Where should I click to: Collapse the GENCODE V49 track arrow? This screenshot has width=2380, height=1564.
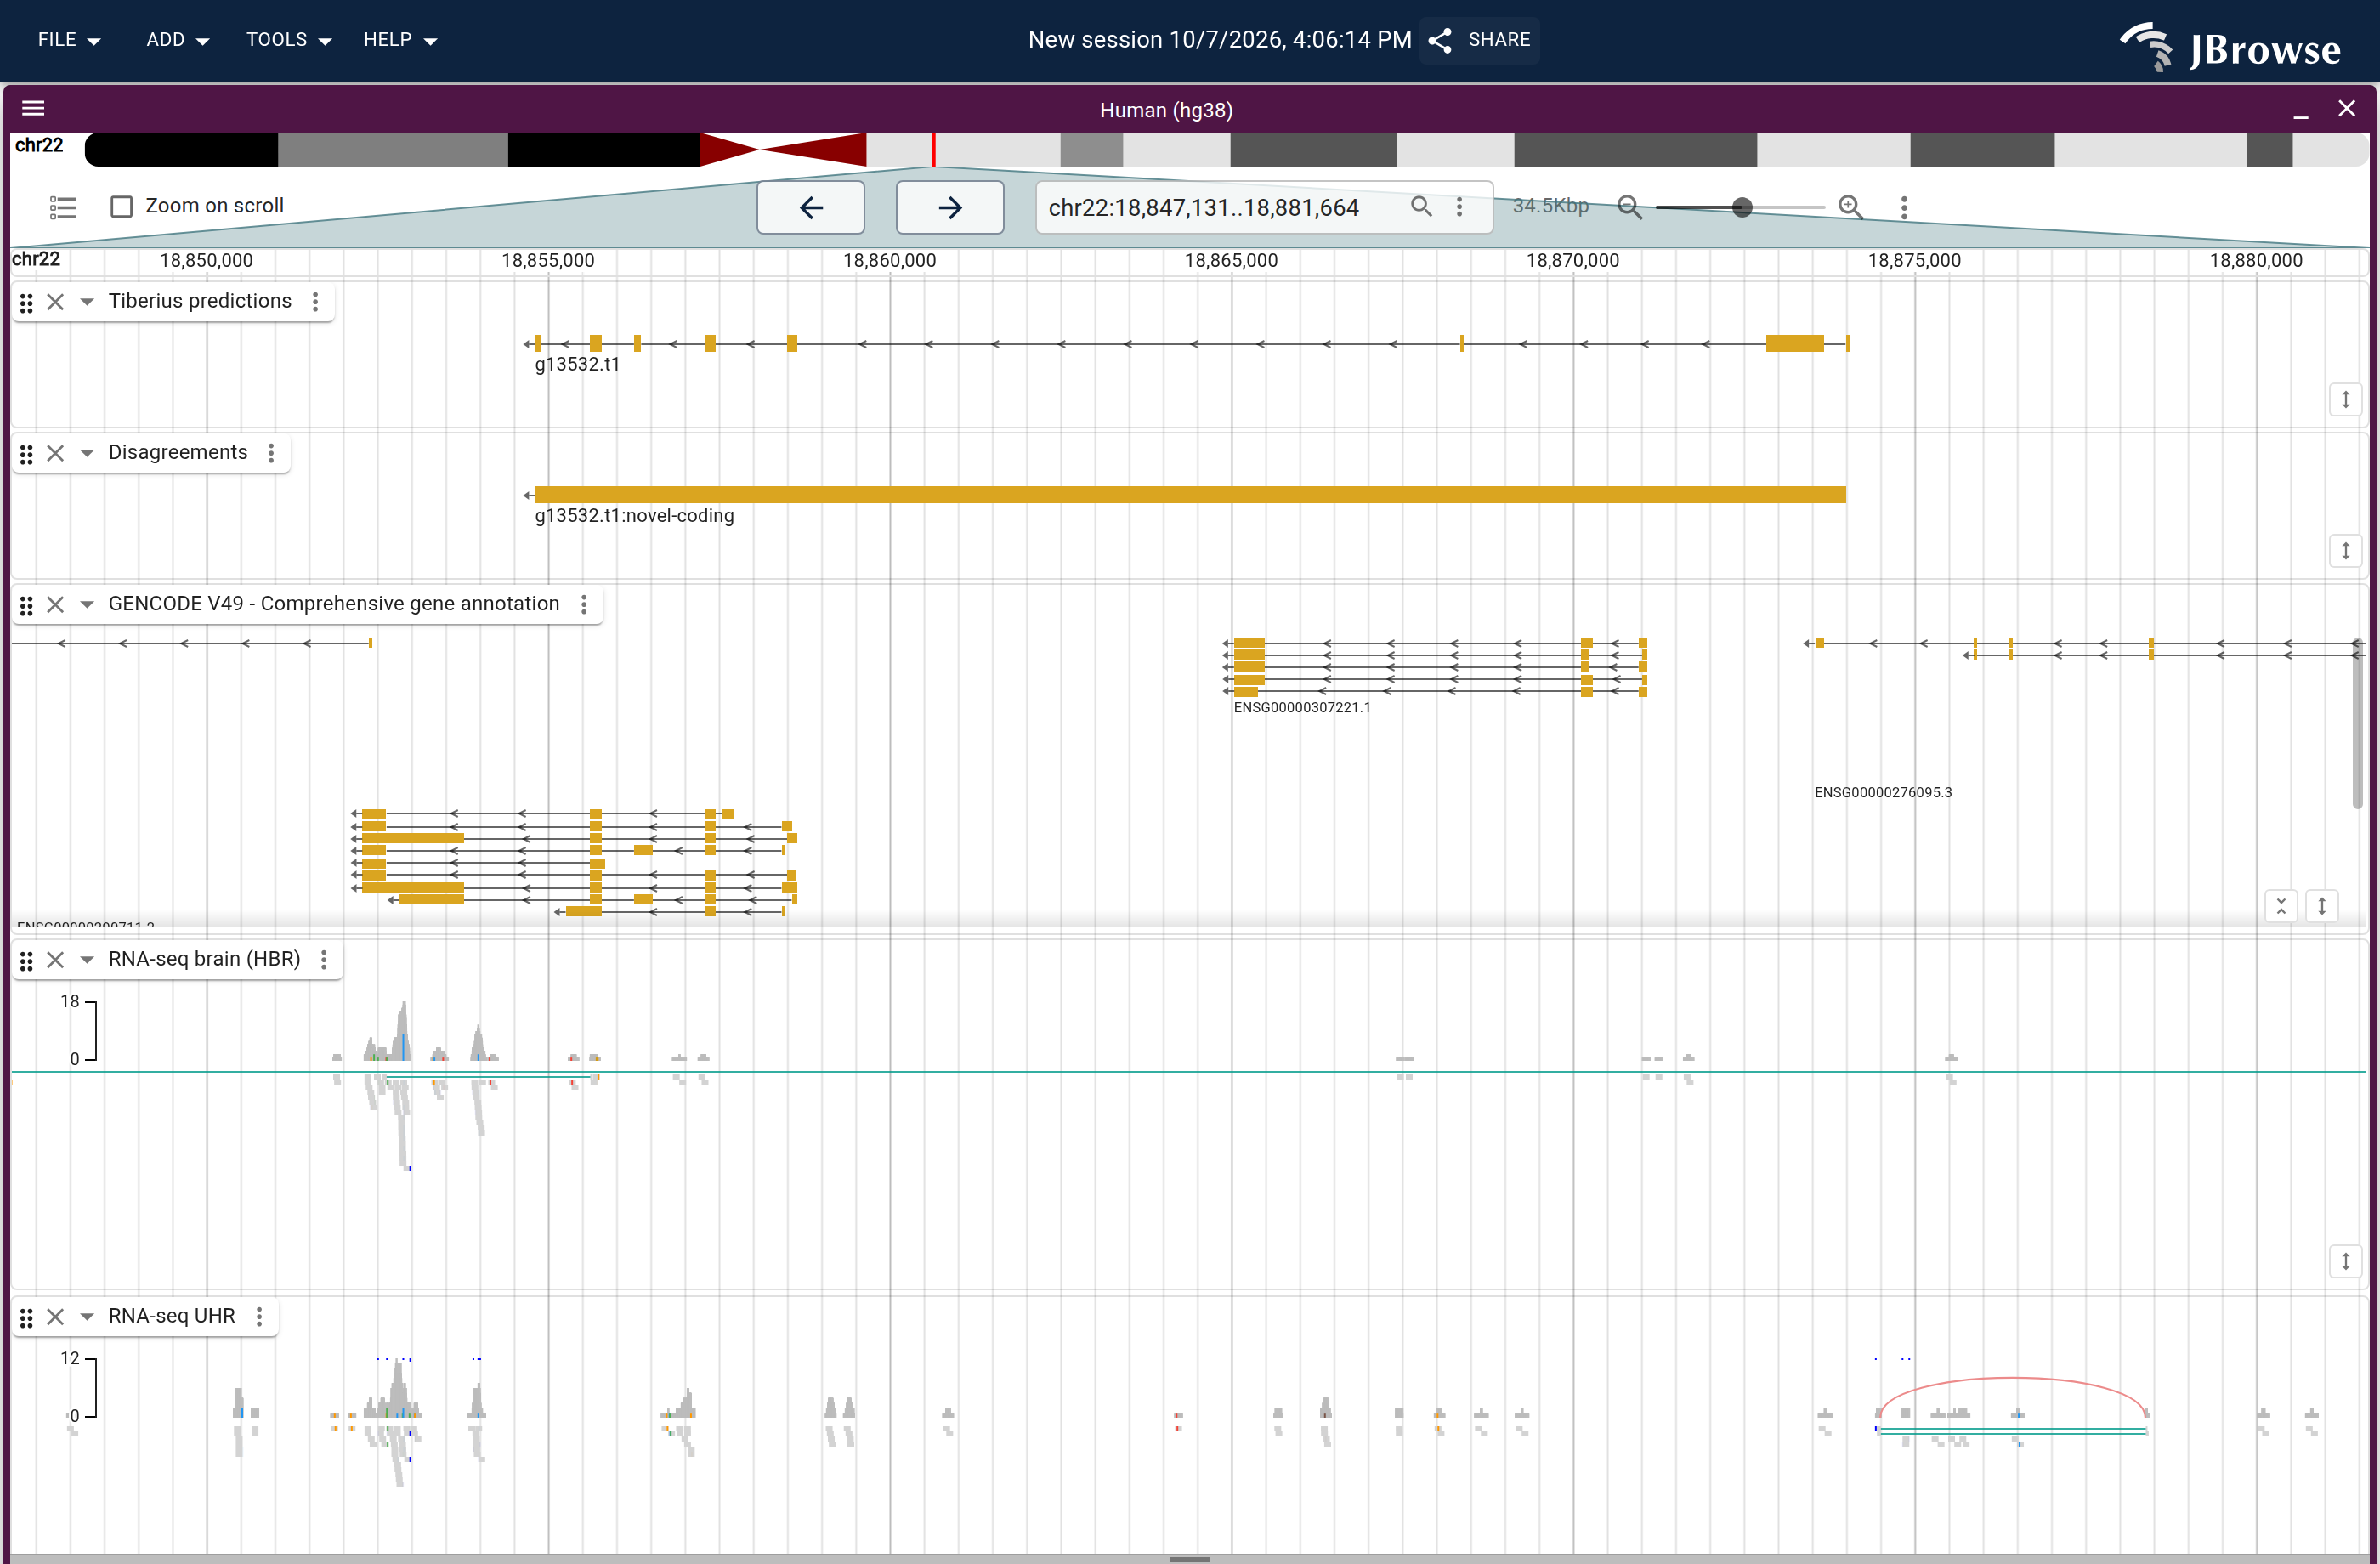87,604
